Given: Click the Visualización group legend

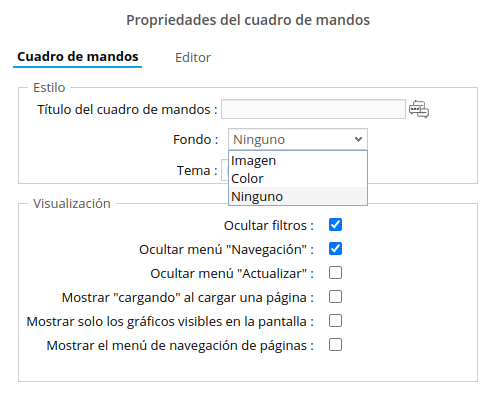Looking at the screenshot, I should tap(72, 203).
